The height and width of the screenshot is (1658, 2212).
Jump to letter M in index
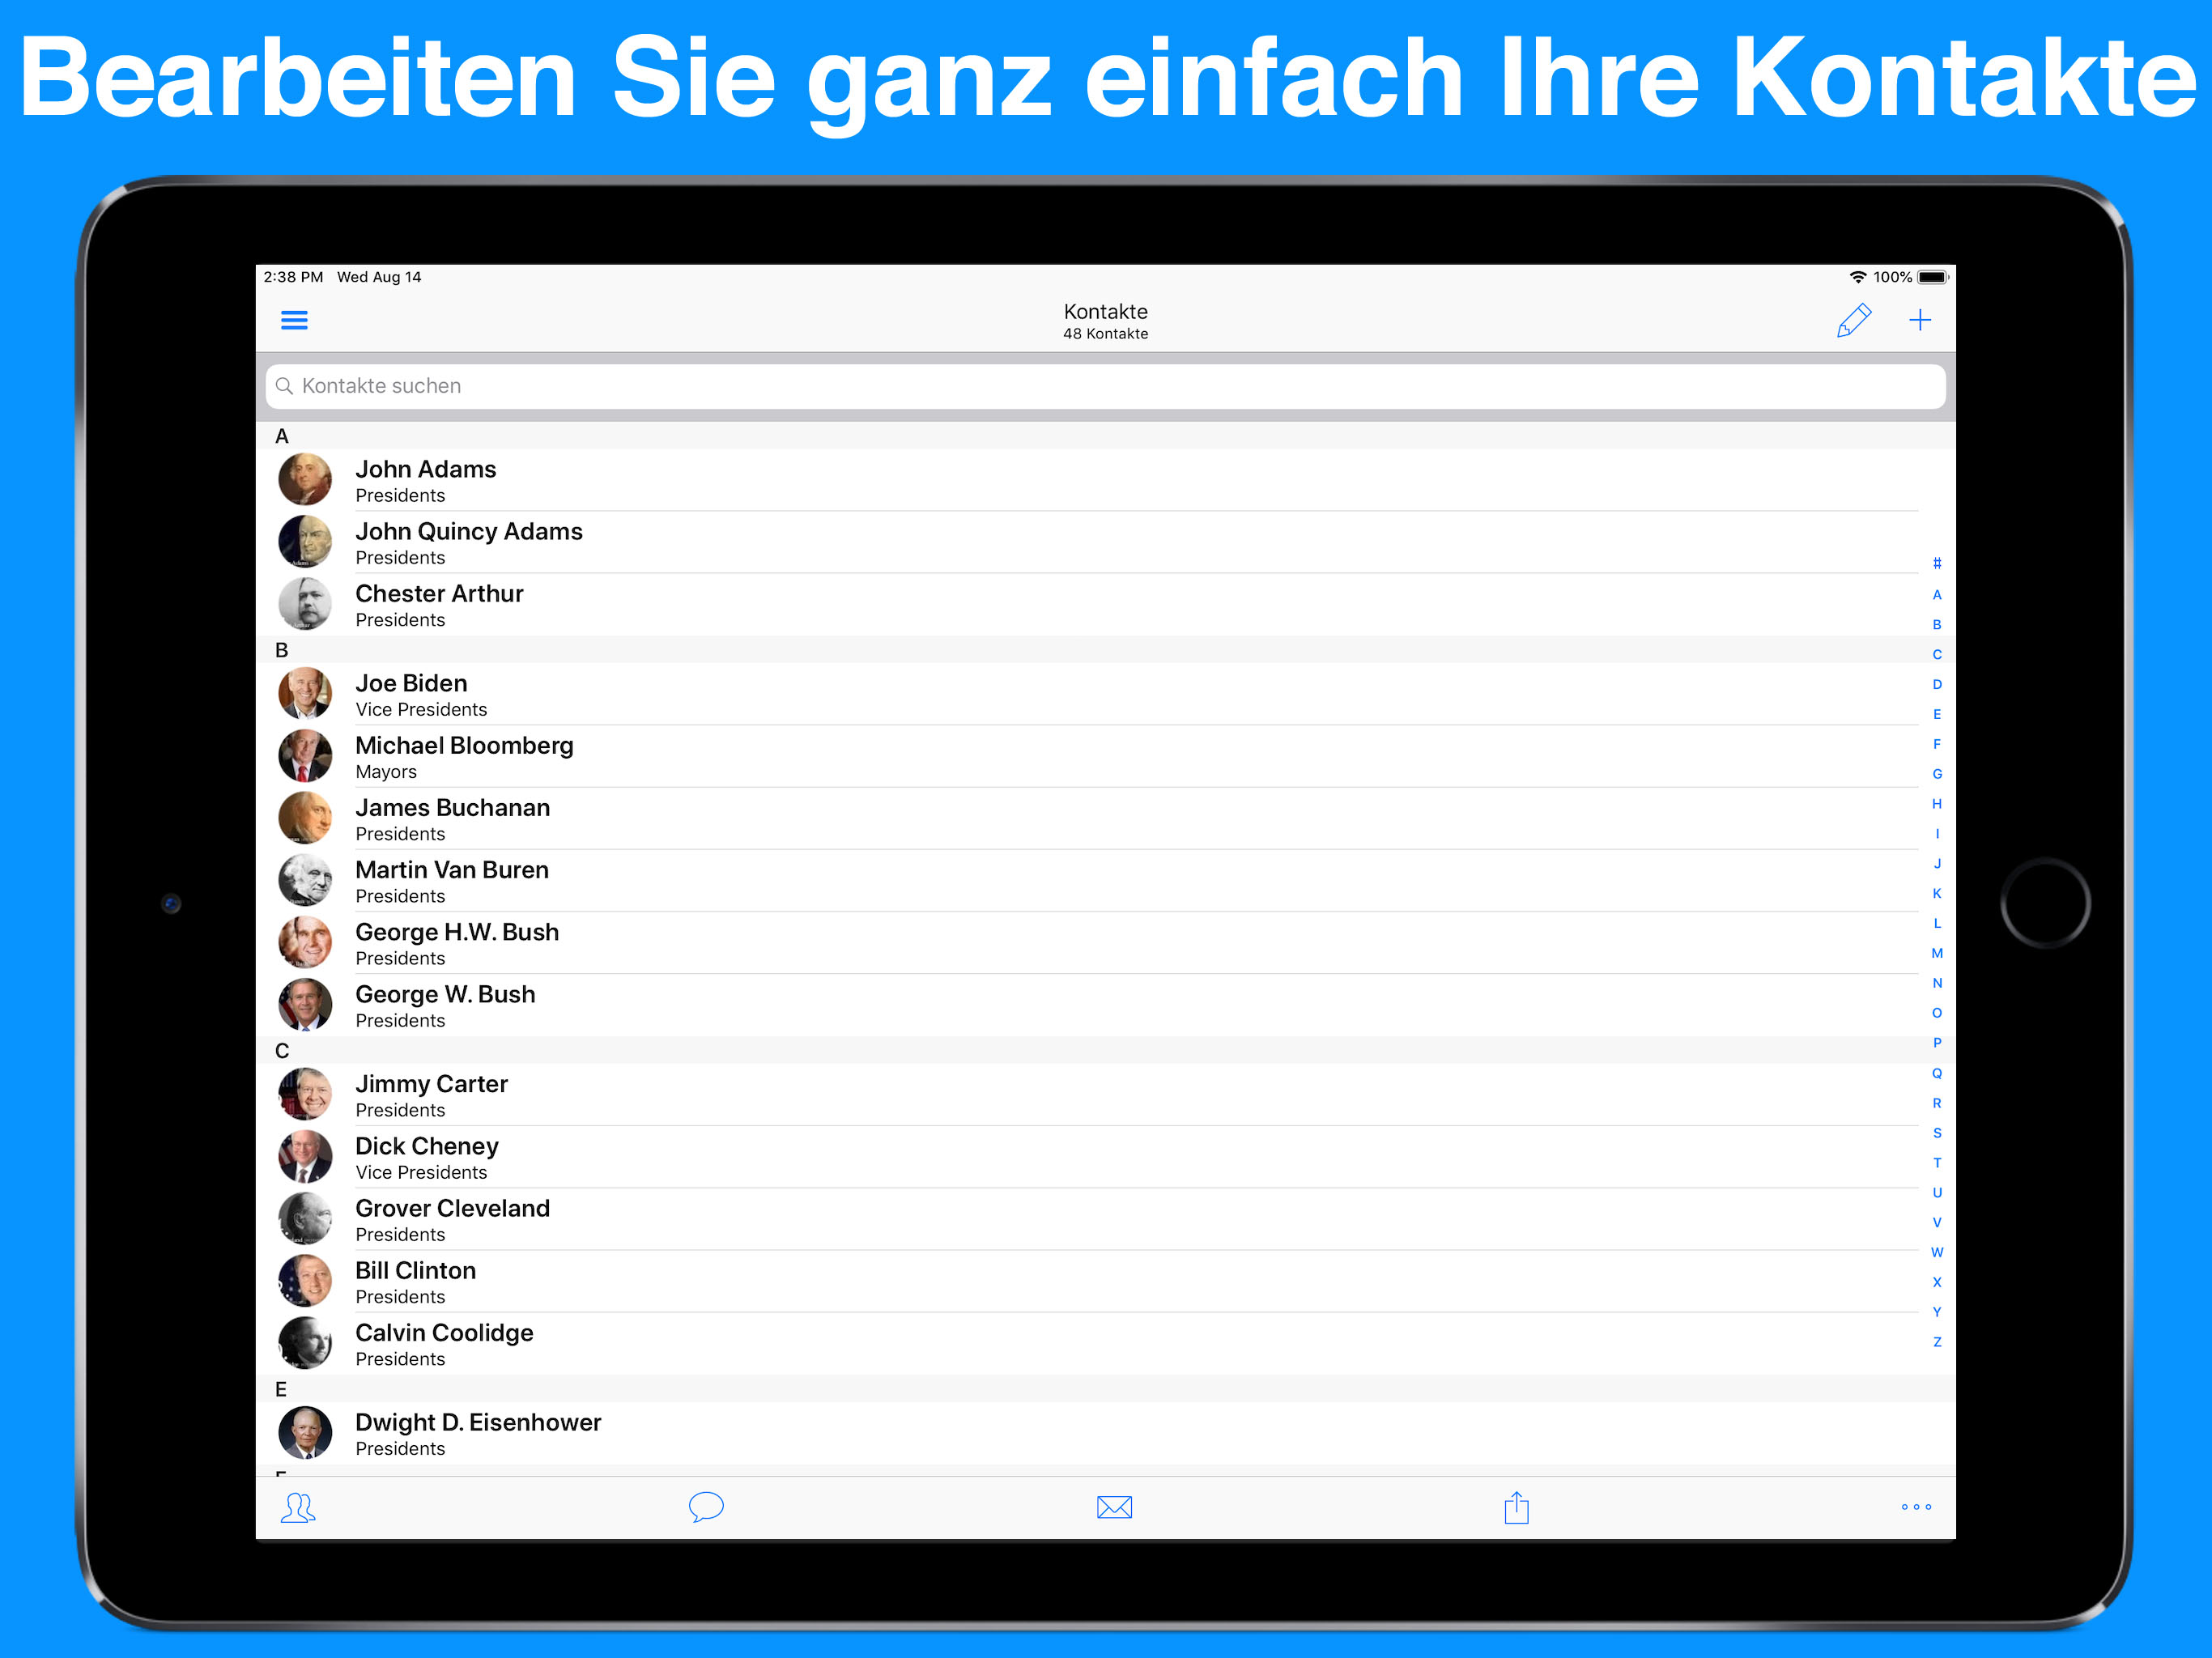pos(1937,953)
